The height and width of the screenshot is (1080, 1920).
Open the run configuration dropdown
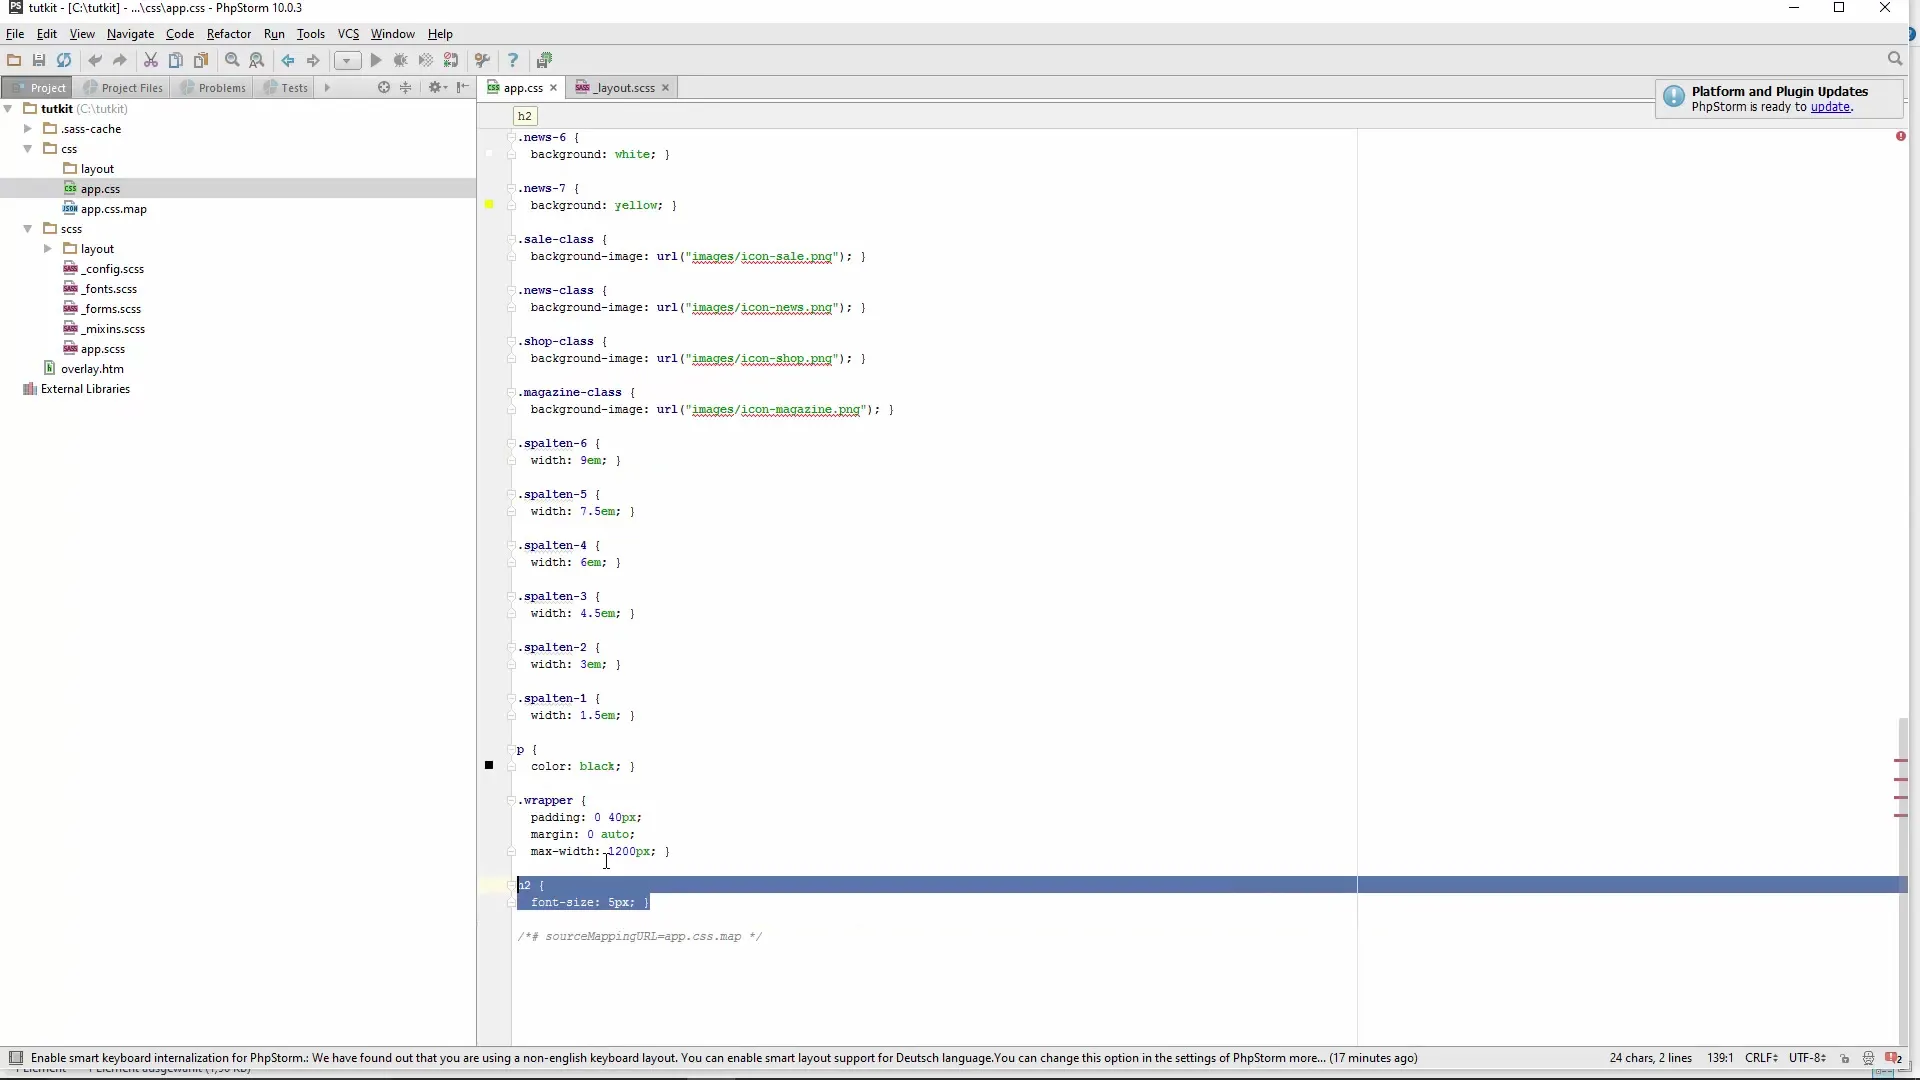tap(347, 60)
